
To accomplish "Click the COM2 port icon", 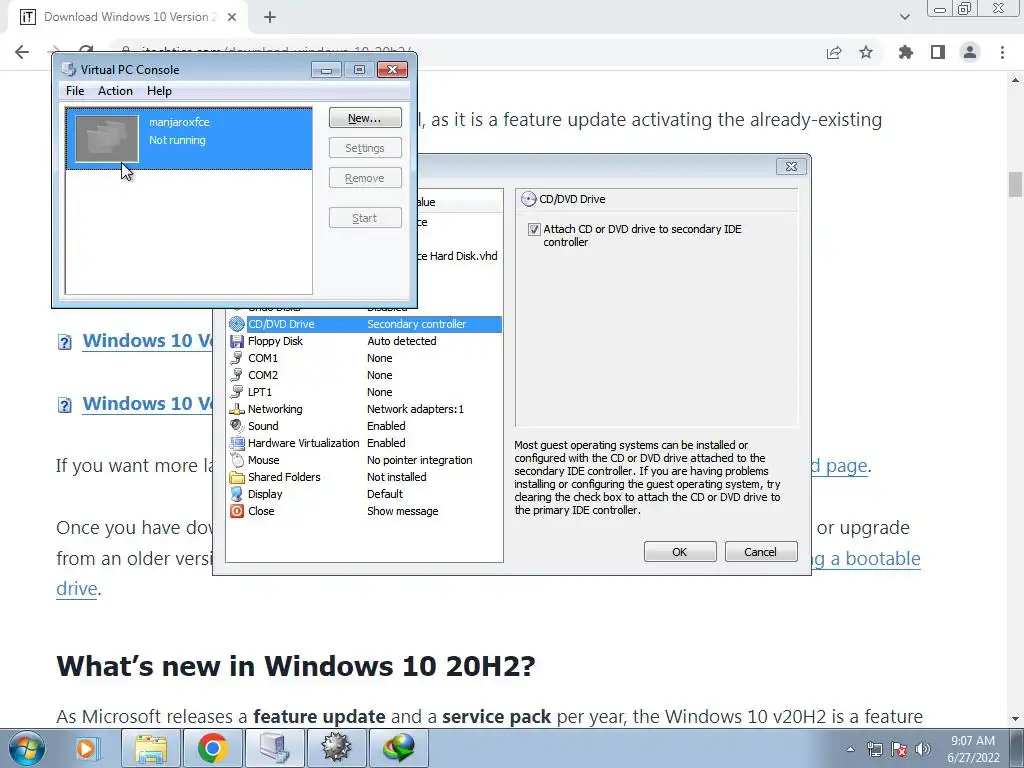I will (237, 375).
